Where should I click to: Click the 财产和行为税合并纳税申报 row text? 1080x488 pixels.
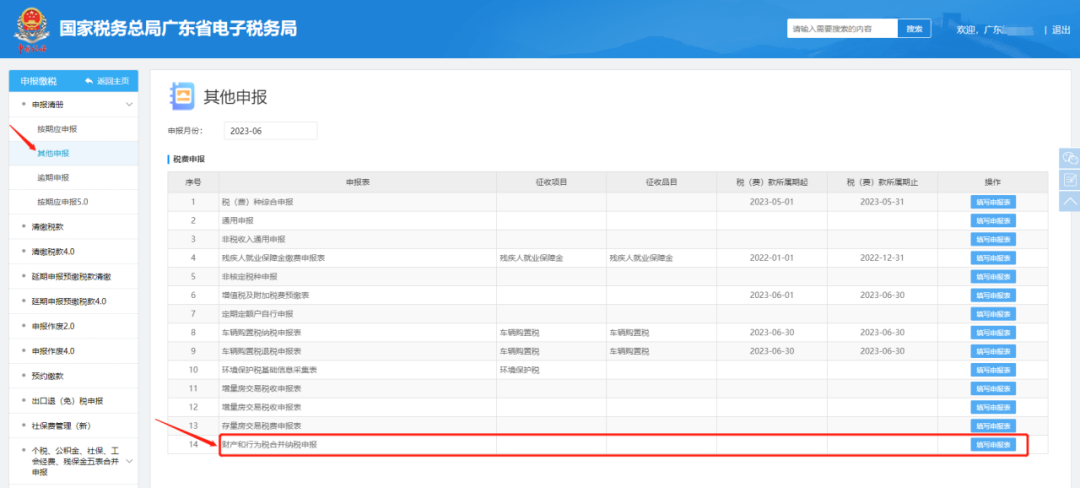tap(269, 445)
